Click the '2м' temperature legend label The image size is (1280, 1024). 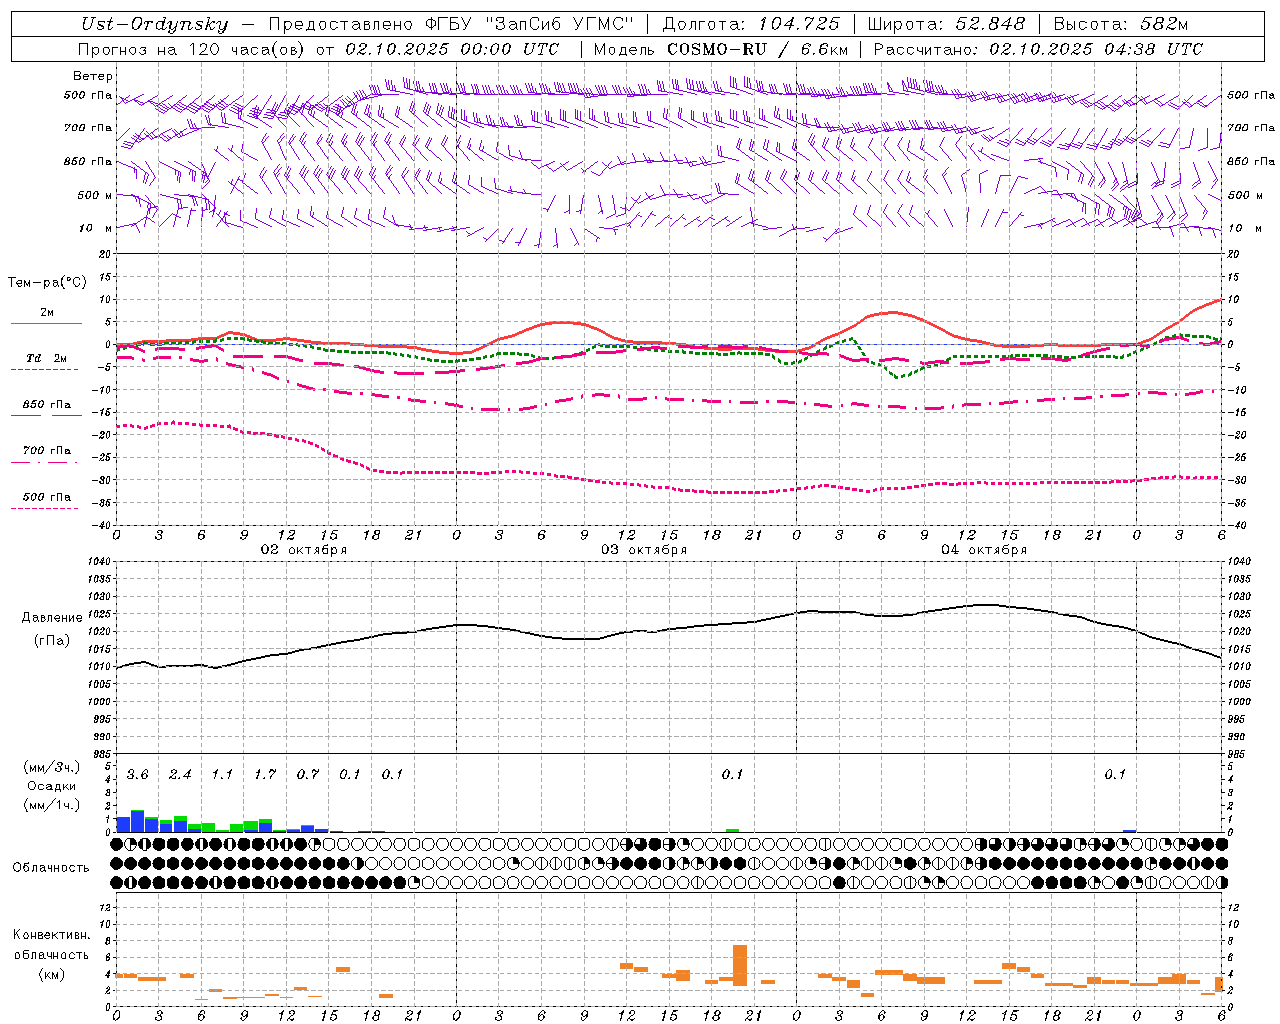tap(47, 312)
